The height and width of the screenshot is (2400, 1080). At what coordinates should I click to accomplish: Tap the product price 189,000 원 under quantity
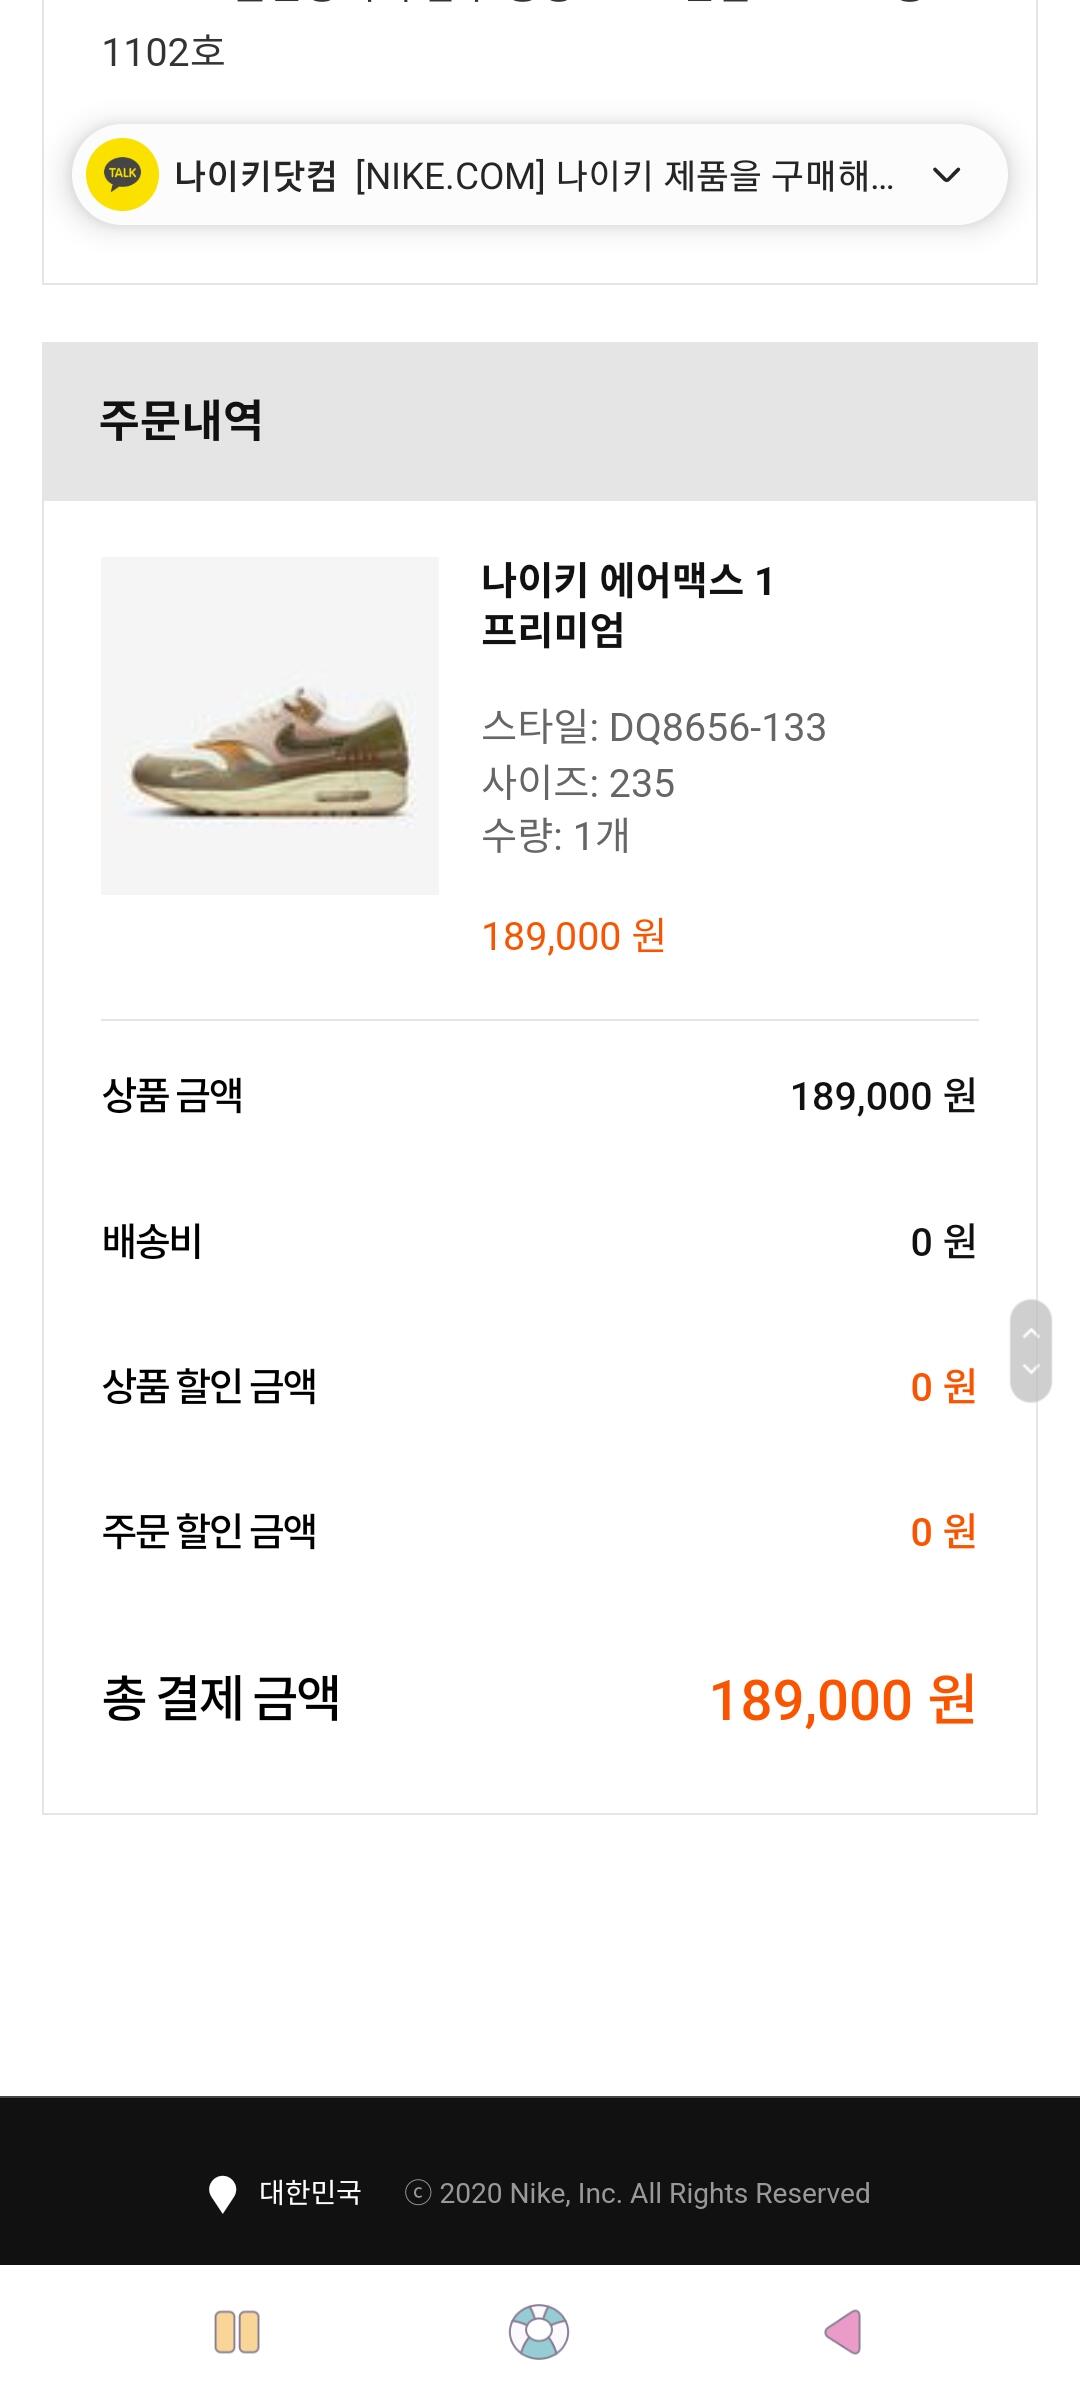pyautogui.click(x=574, y=937)
